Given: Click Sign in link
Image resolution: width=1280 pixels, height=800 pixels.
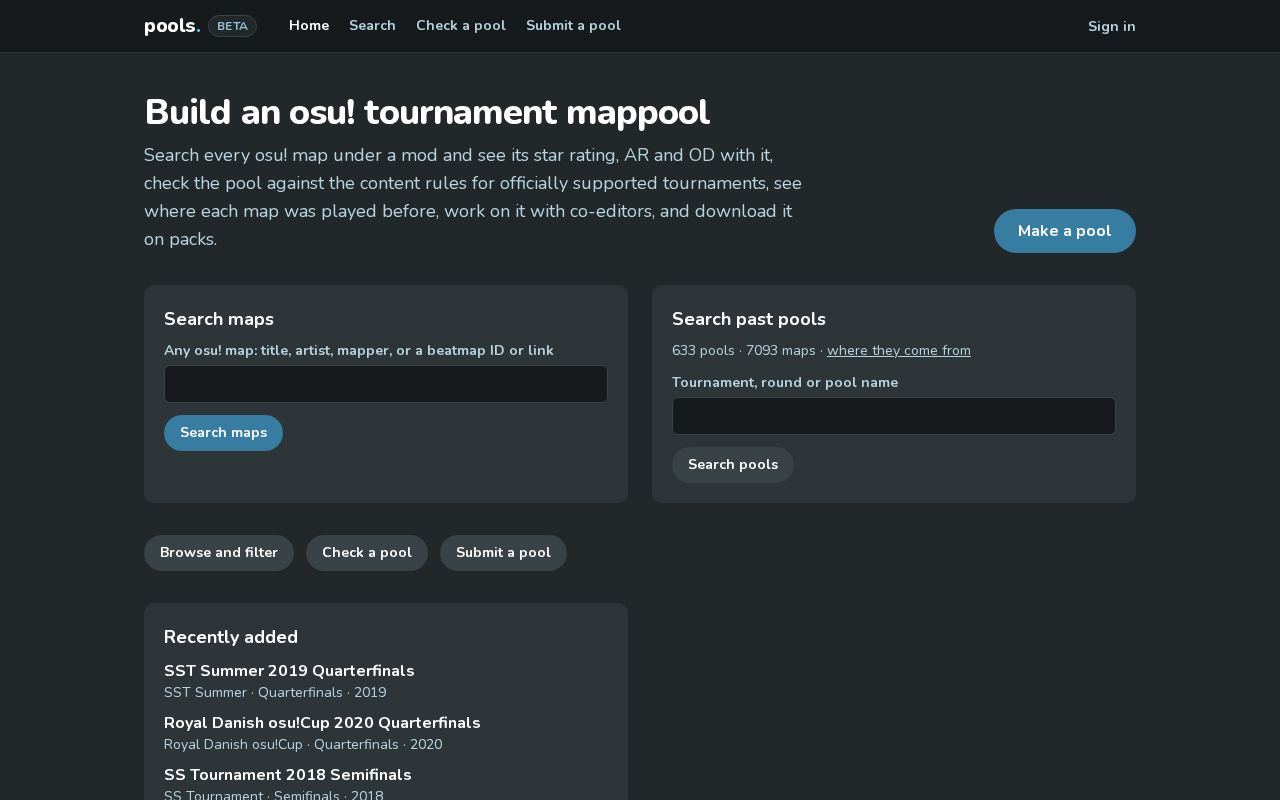Looking at the screenshot, I should tap(1111, 26).
